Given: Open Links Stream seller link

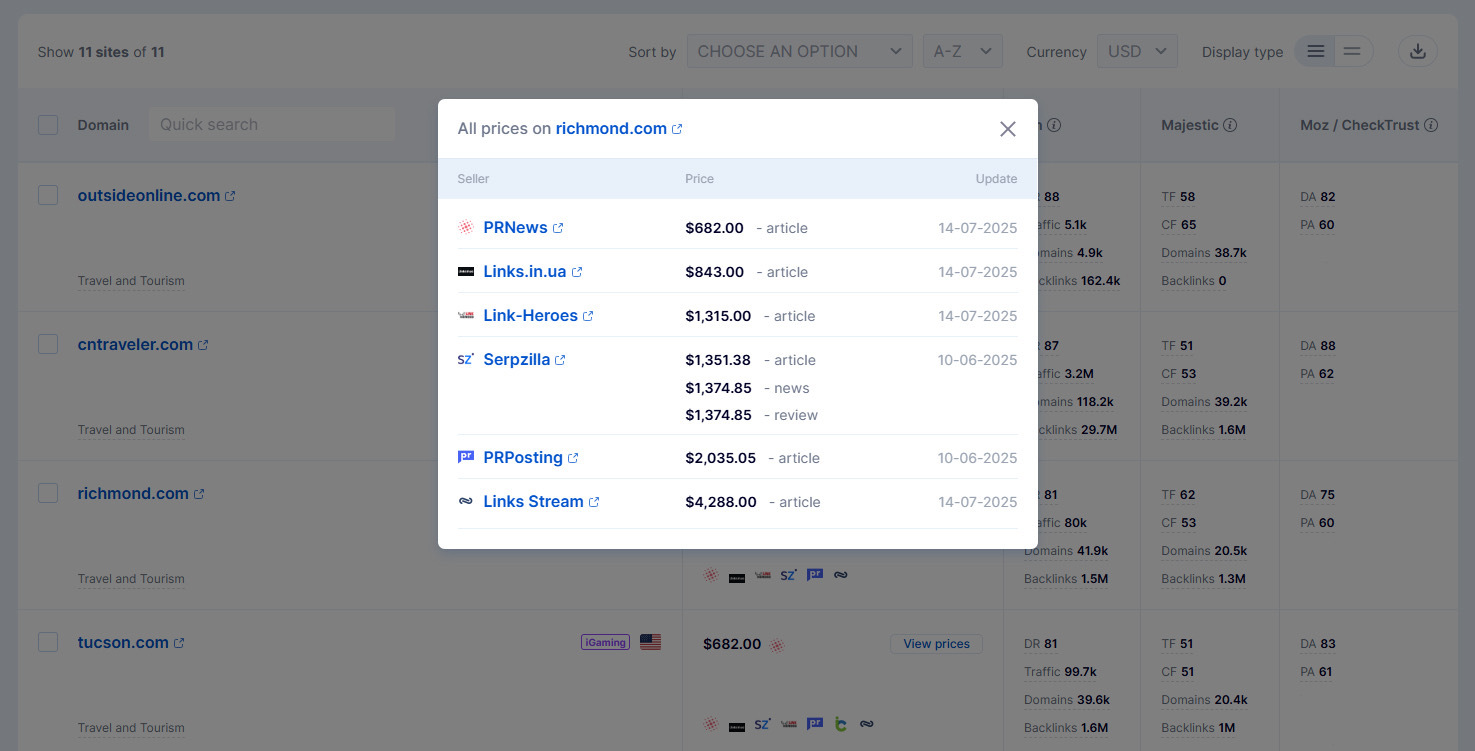Looking at the screenshot, I should coord(533,502).
